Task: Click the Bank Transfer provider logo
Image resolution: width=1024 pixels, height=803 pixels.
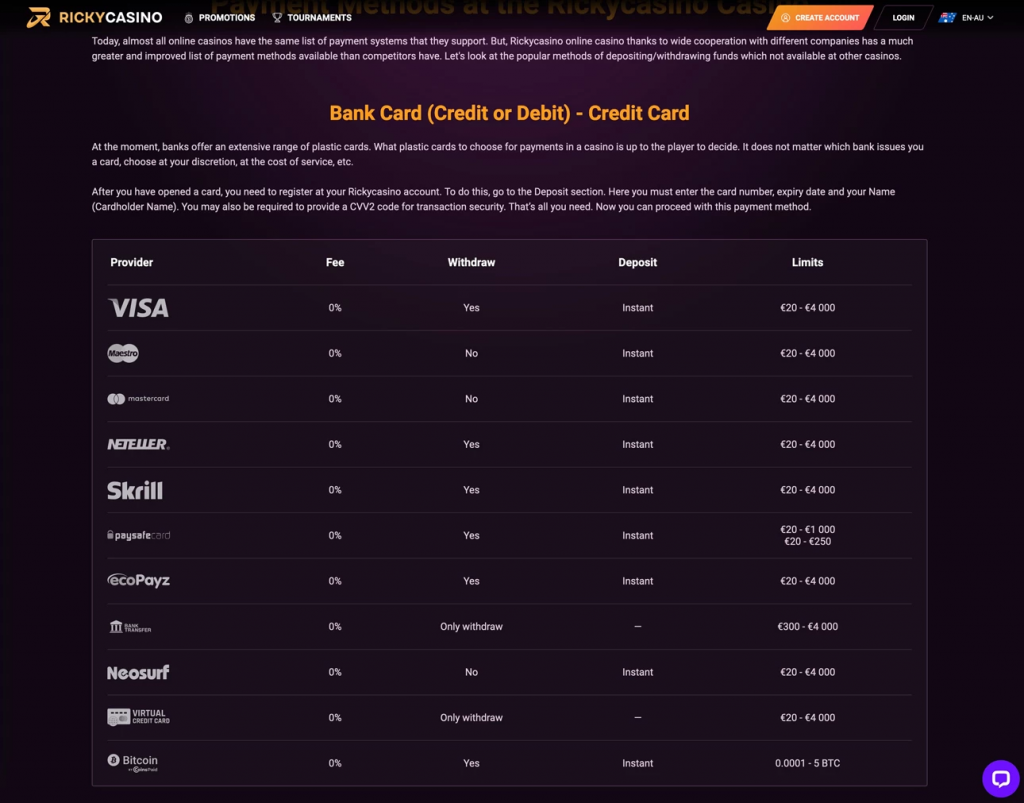Action: click(130, 627)
